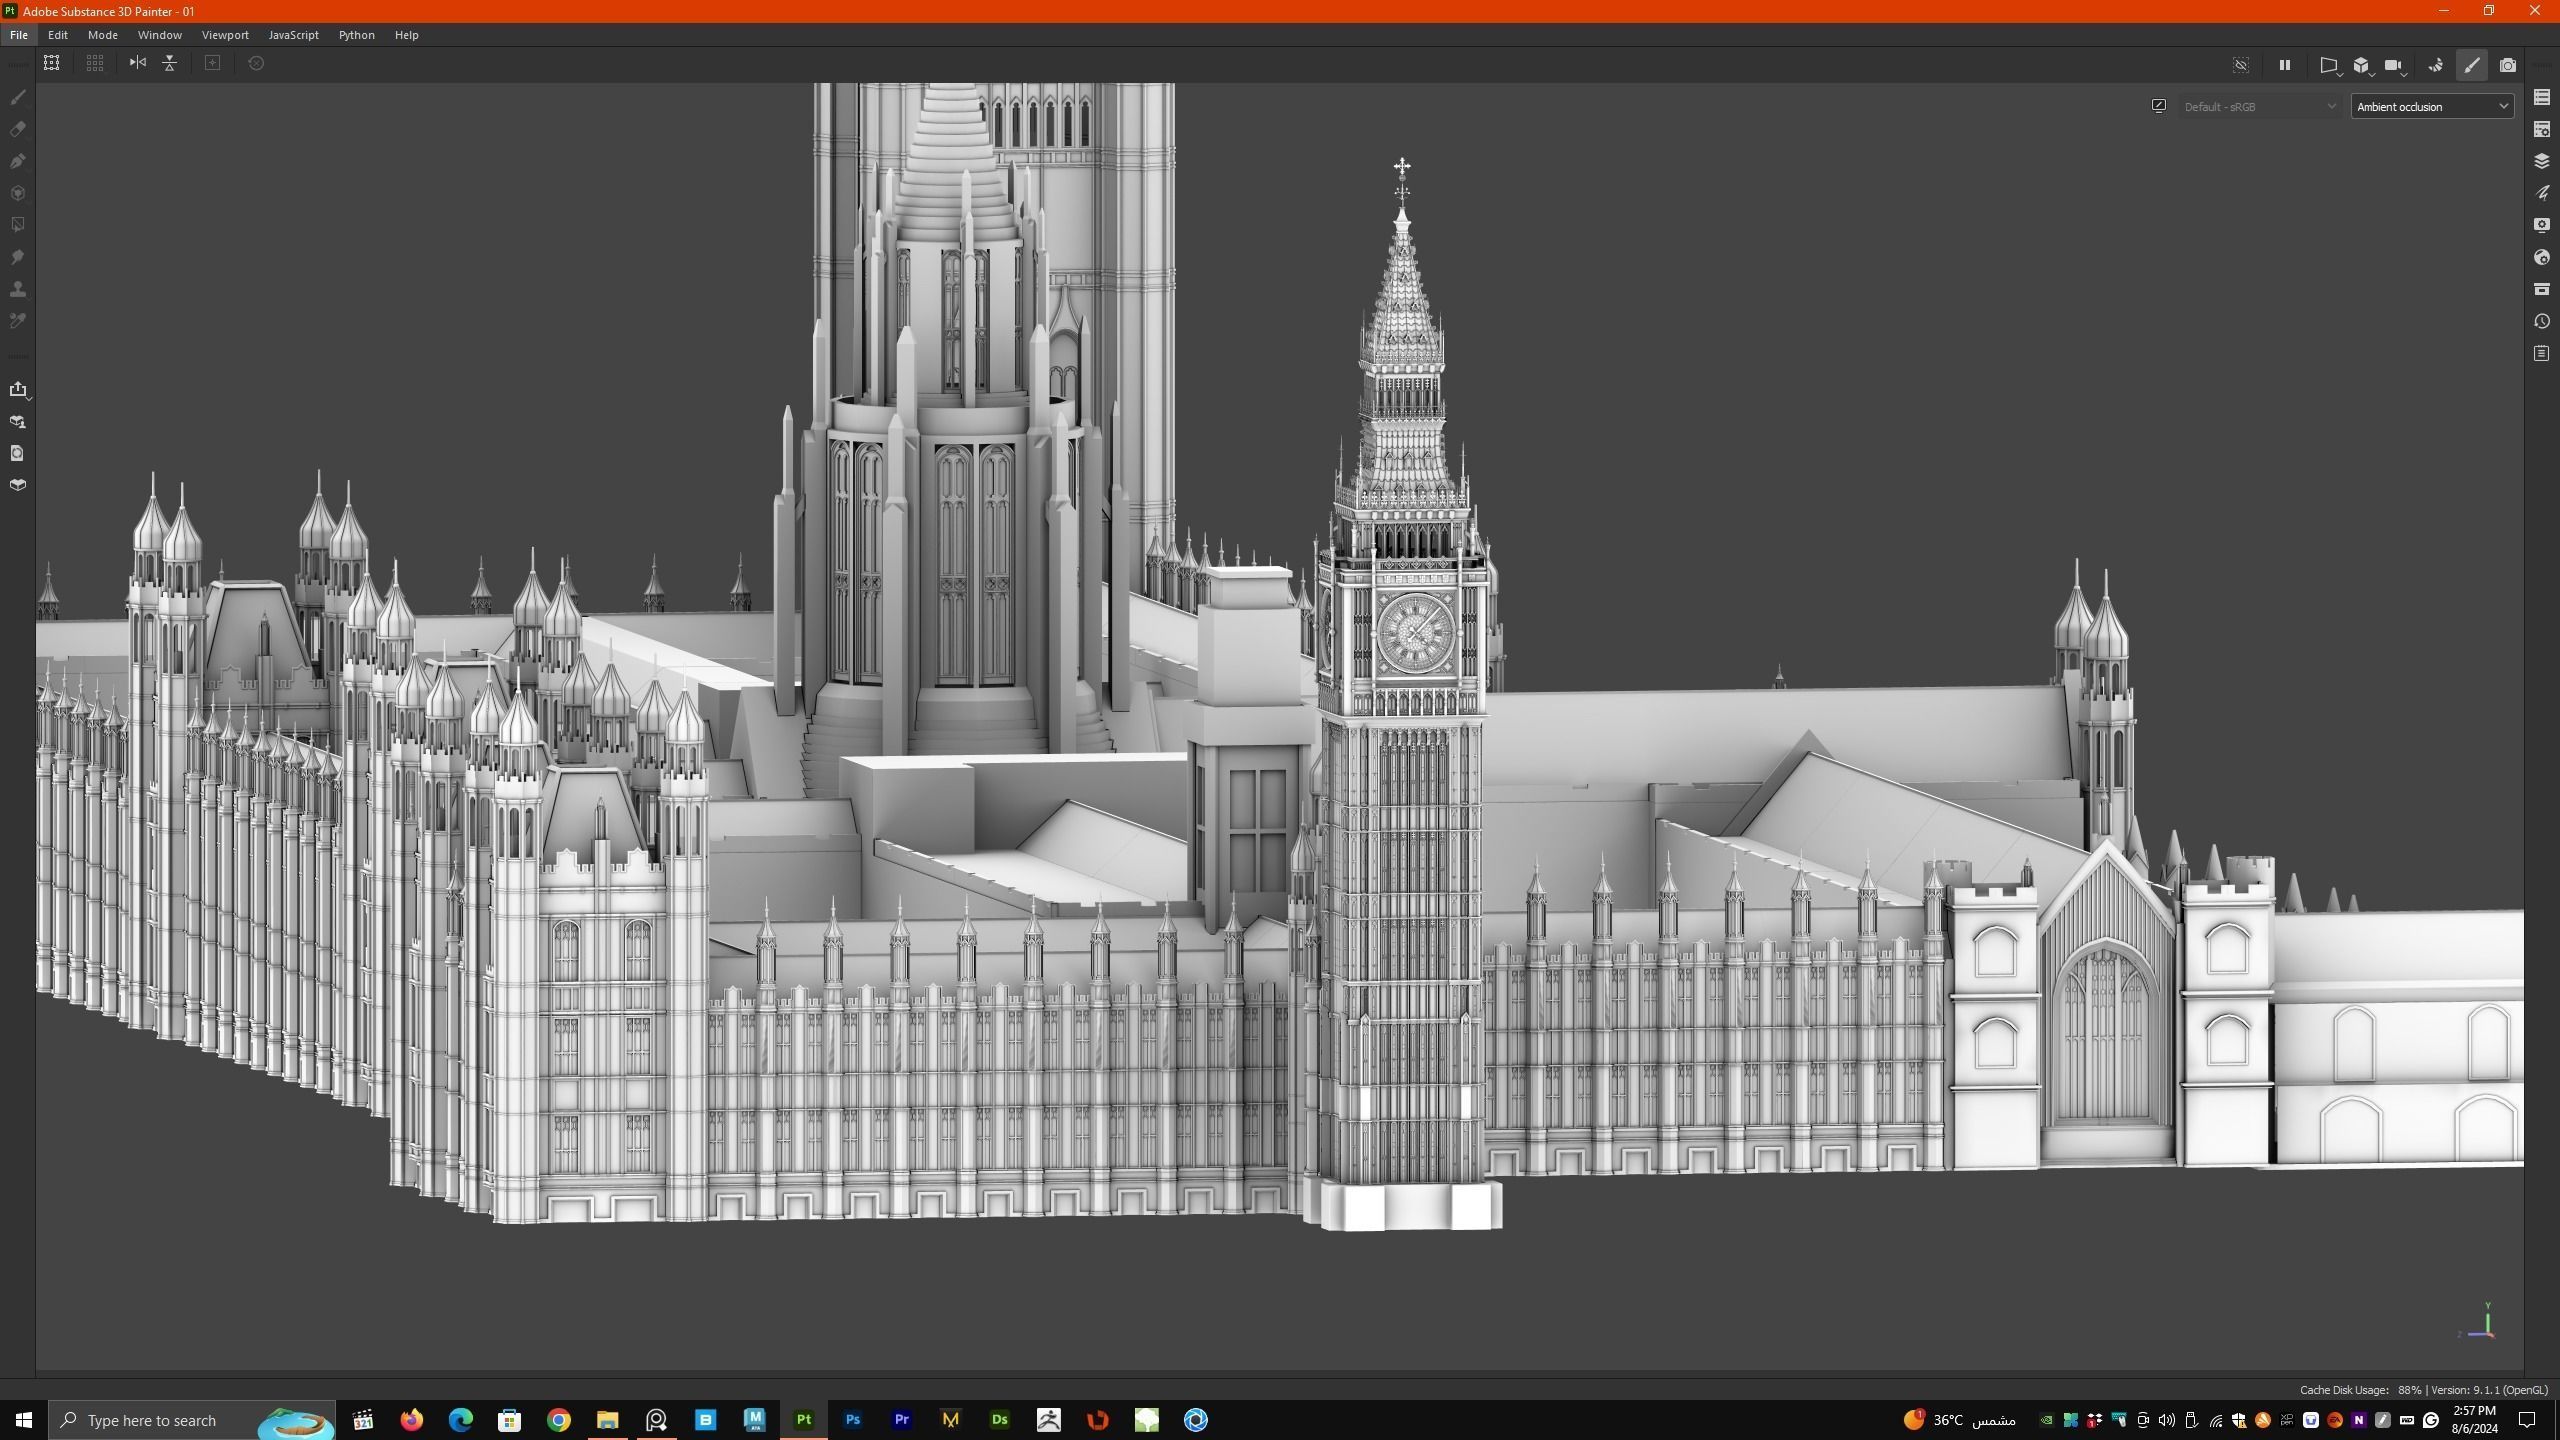The width and height of the screenshot is (2560, 1440).
Task: Open the camera selection dropdown
Action: click(2394, 66)
